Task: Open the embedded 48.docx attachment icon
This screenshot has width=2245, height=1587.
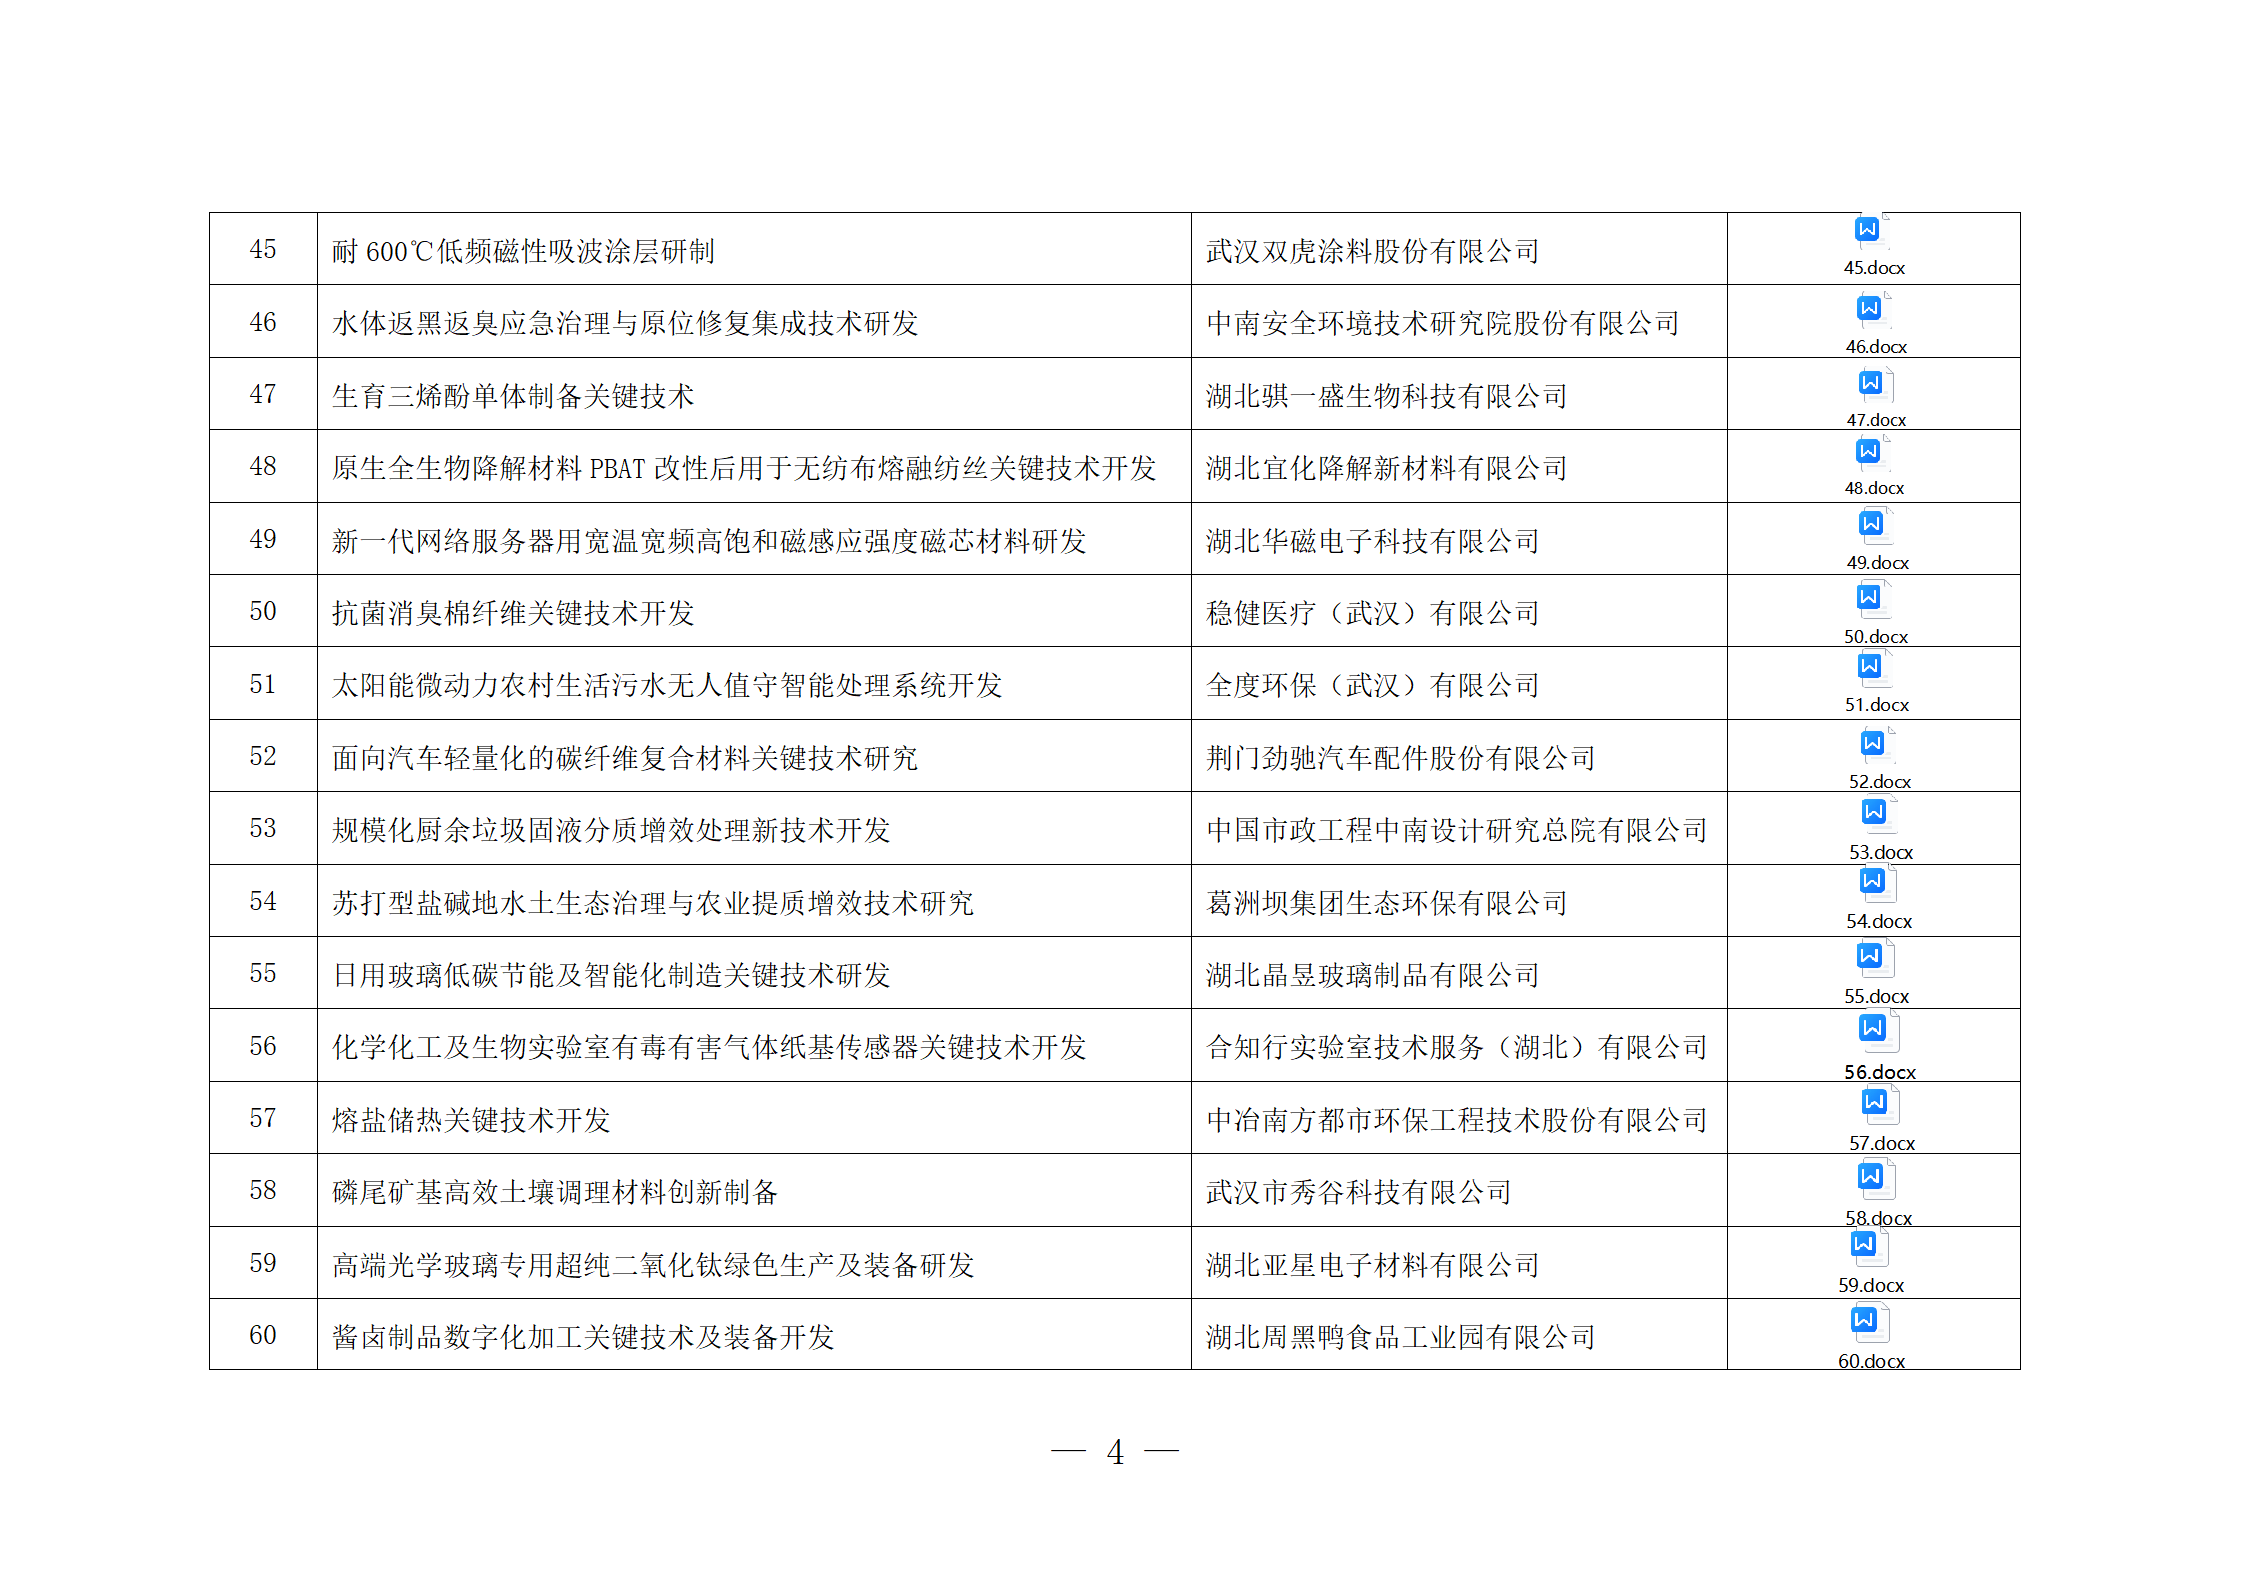Action: click(x=1873, y=466)
